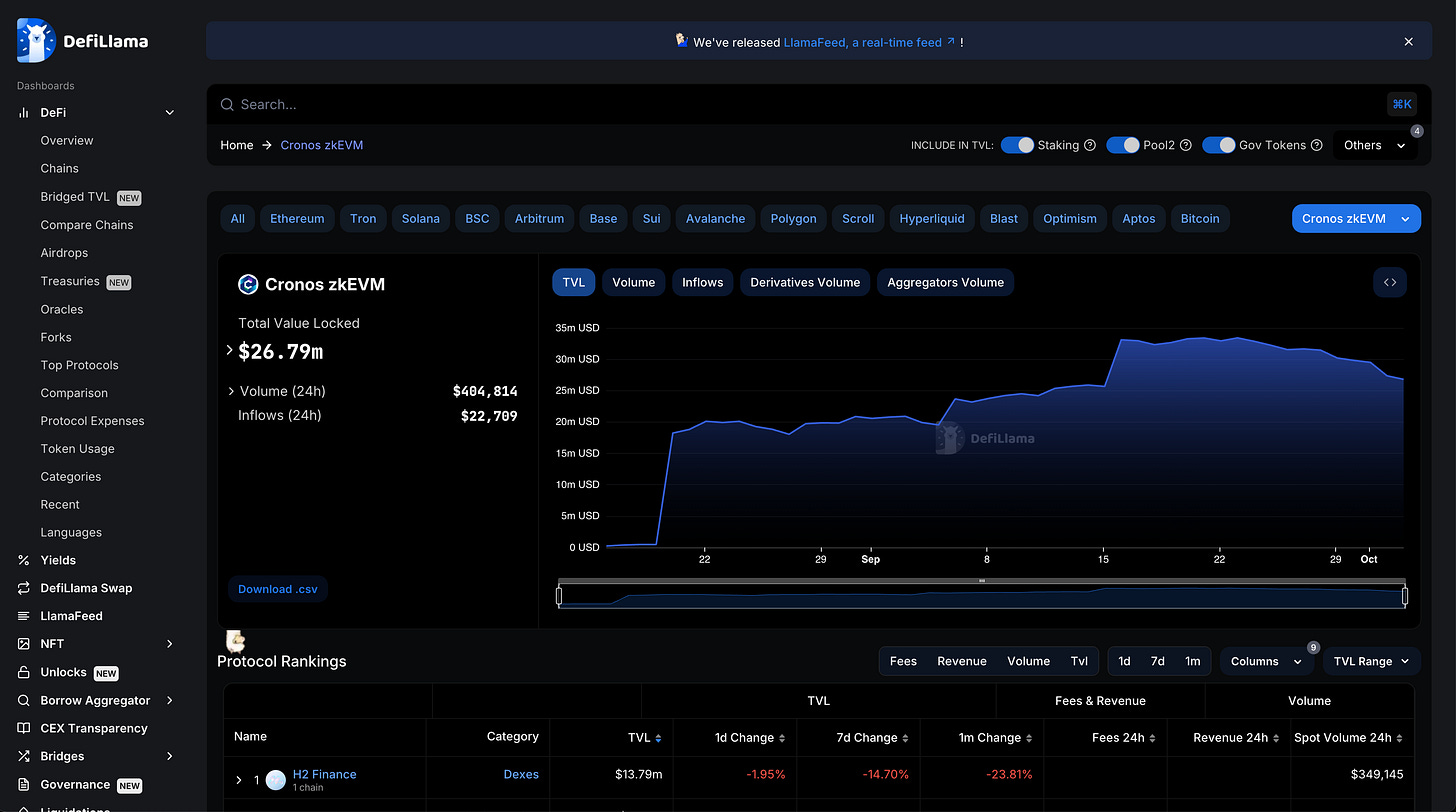Click the ⌘K shortcut badge
Image resolution: width=1456 pixels, height=812 pixels.
(1402, 104)
